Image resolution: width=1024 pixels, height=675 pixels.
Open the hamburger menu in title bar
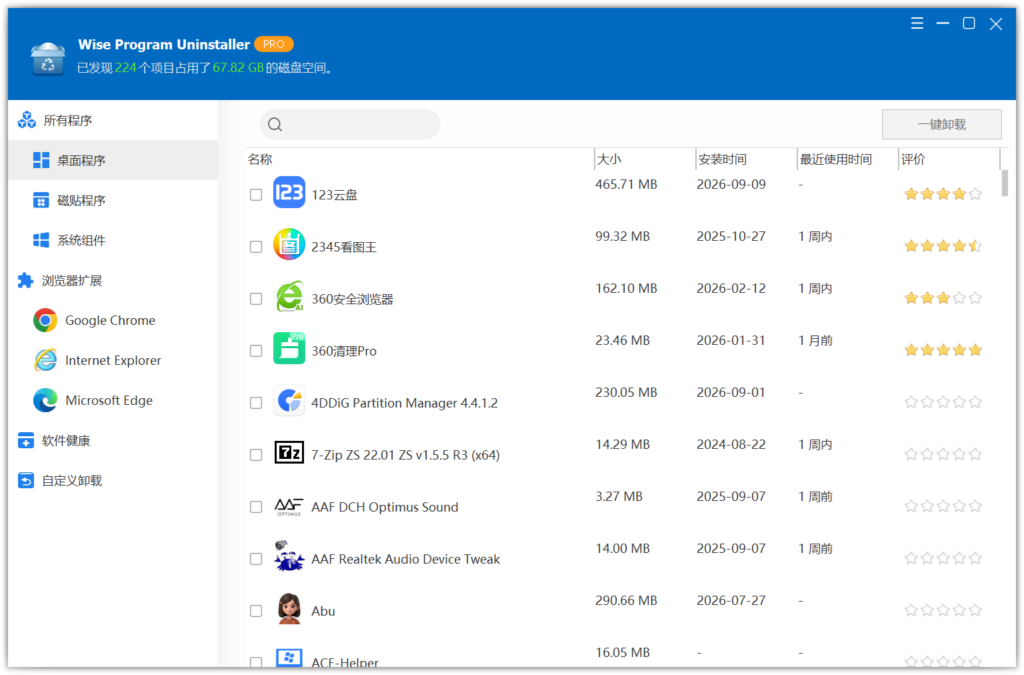(917, 24)
